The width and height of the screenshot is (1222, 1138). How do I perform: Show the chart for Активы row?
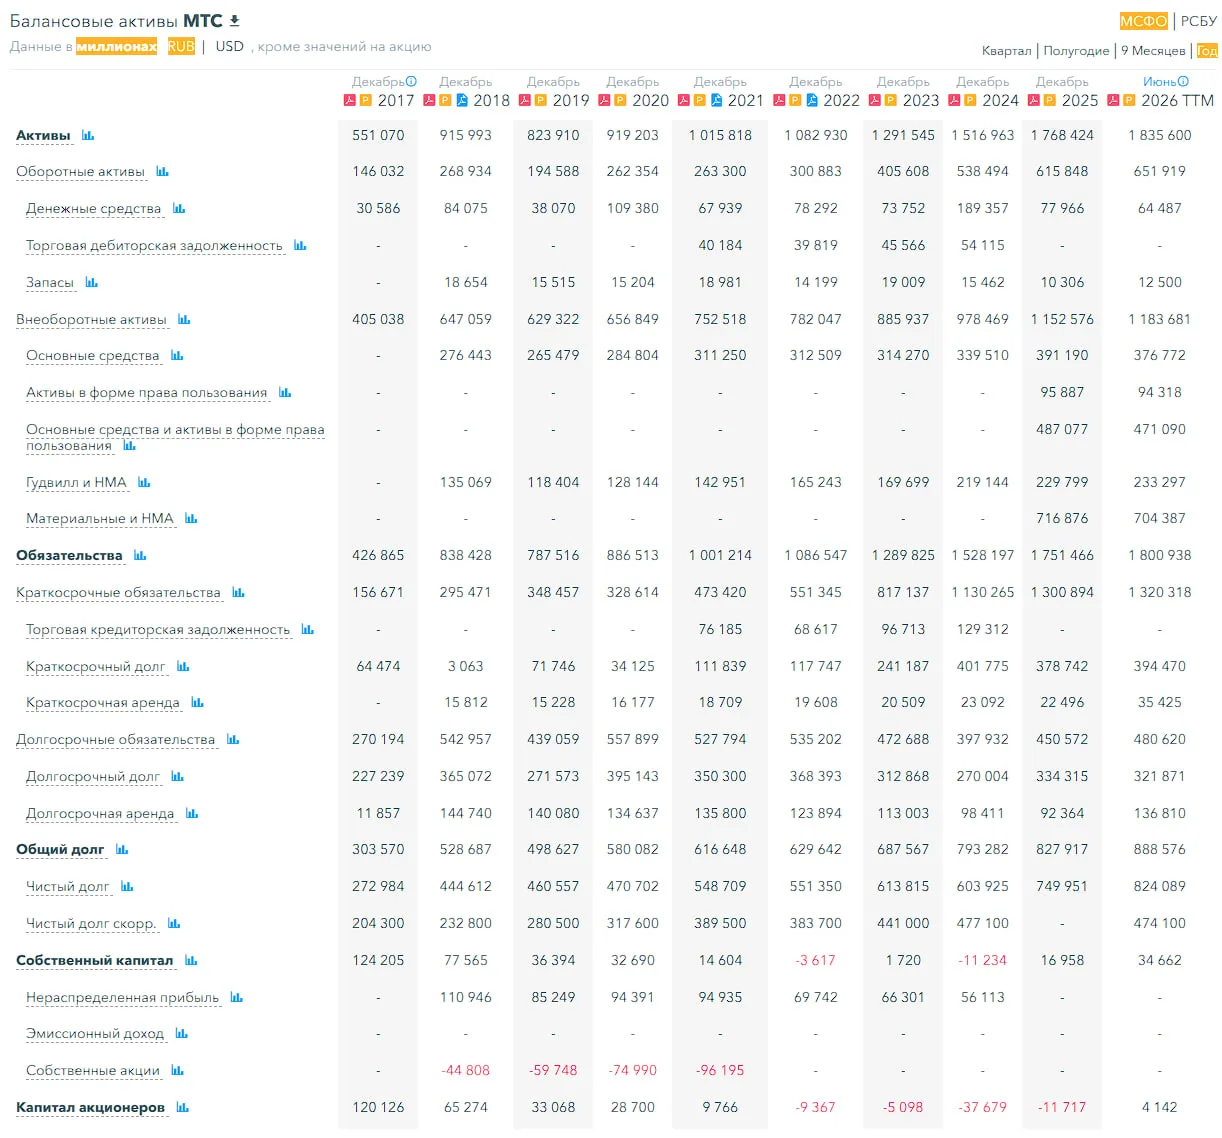(88, 135)
